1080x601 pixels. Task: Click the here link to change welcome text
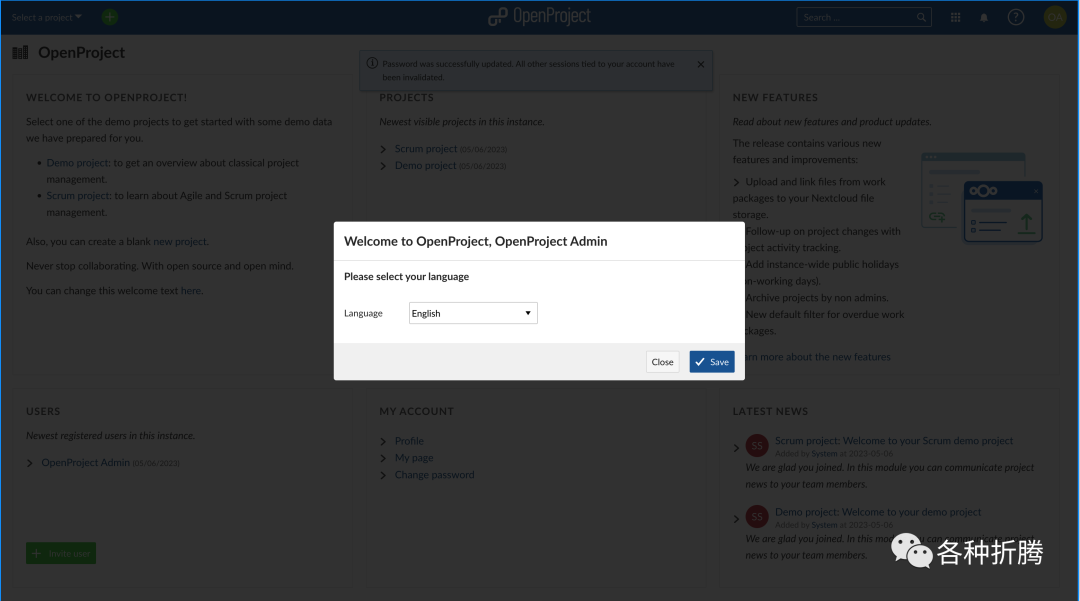coord(191,291)
